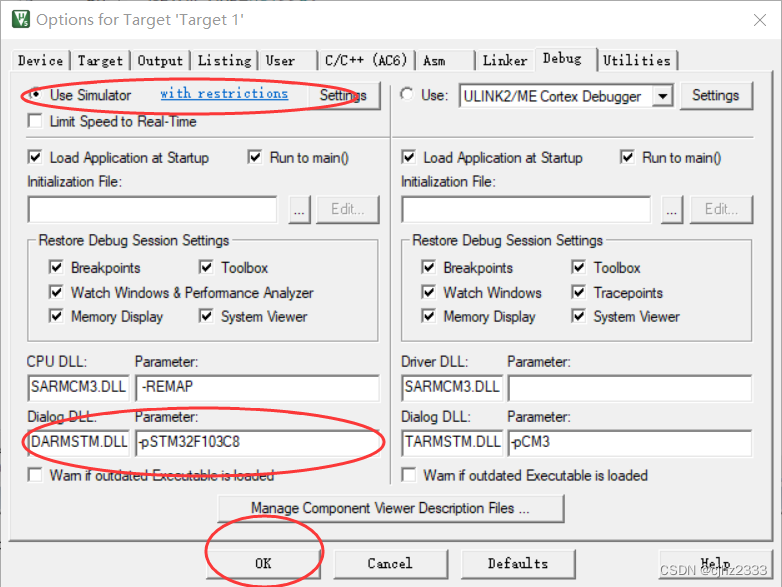Select the Debug tab
Viewport: 782px width, 587px height.
[565, 59]
